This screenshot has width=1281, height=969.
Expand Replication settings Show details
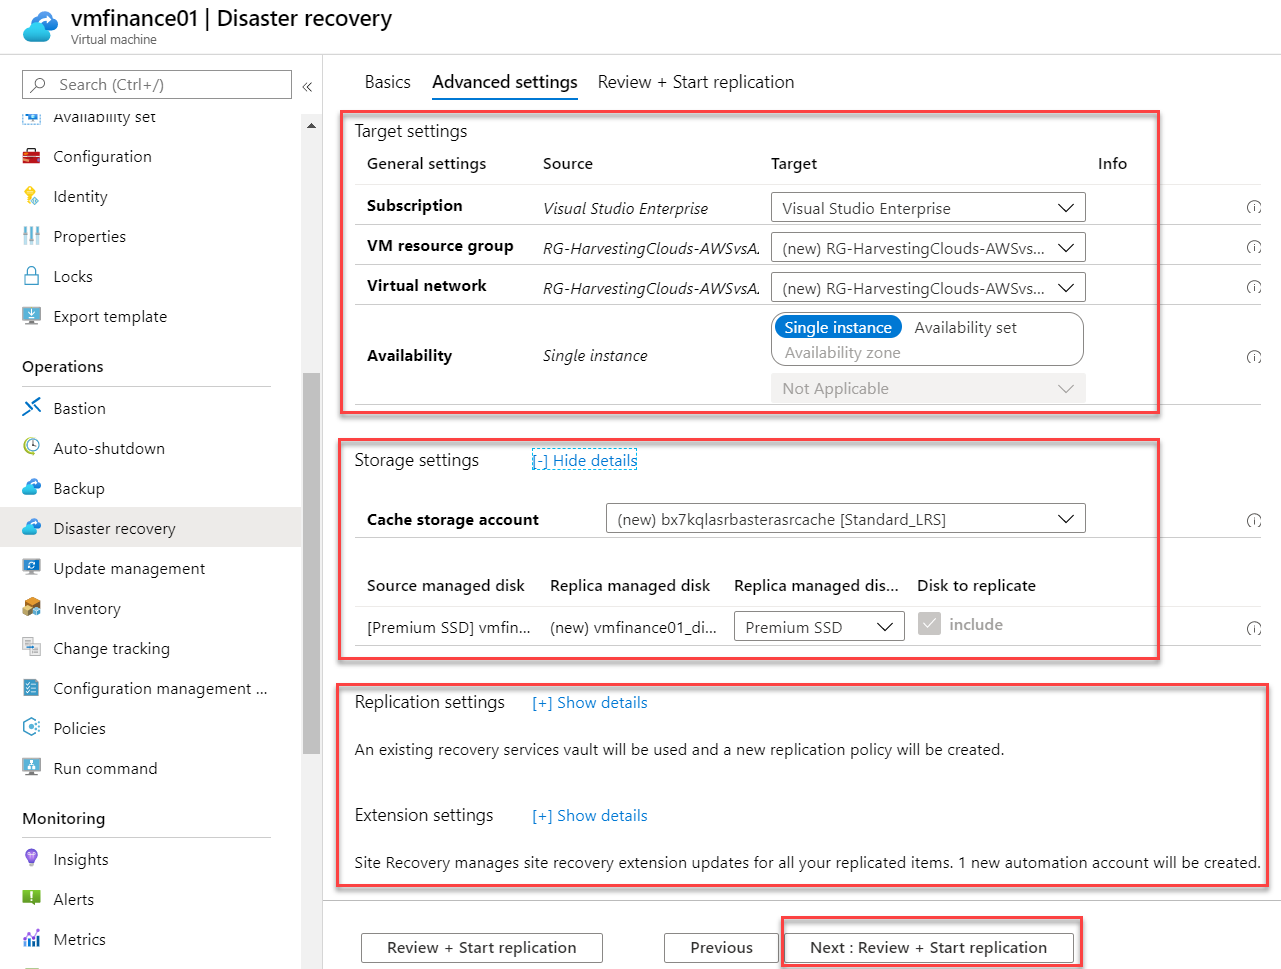click(x=590, y=703)
